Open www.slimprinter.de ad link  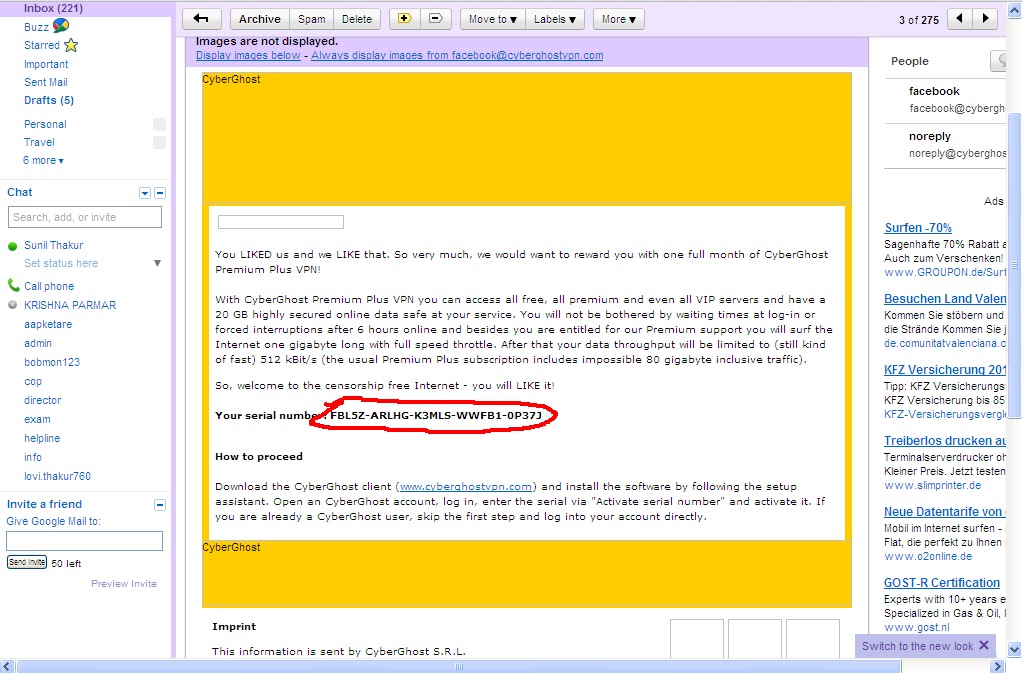click(x=933, y=485)
